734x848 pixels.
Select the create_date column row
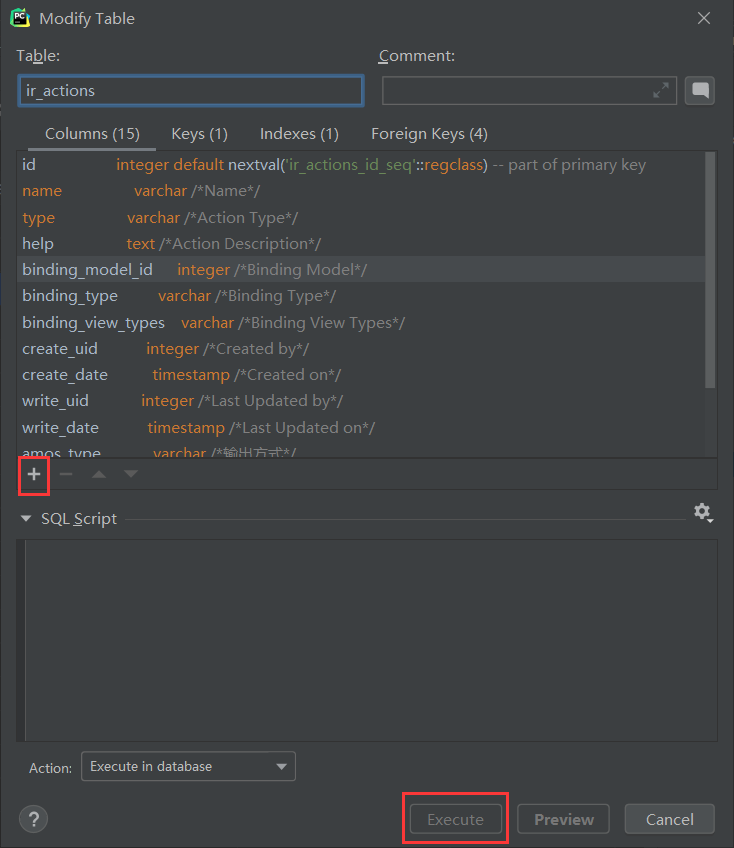[x=361, y=375]
